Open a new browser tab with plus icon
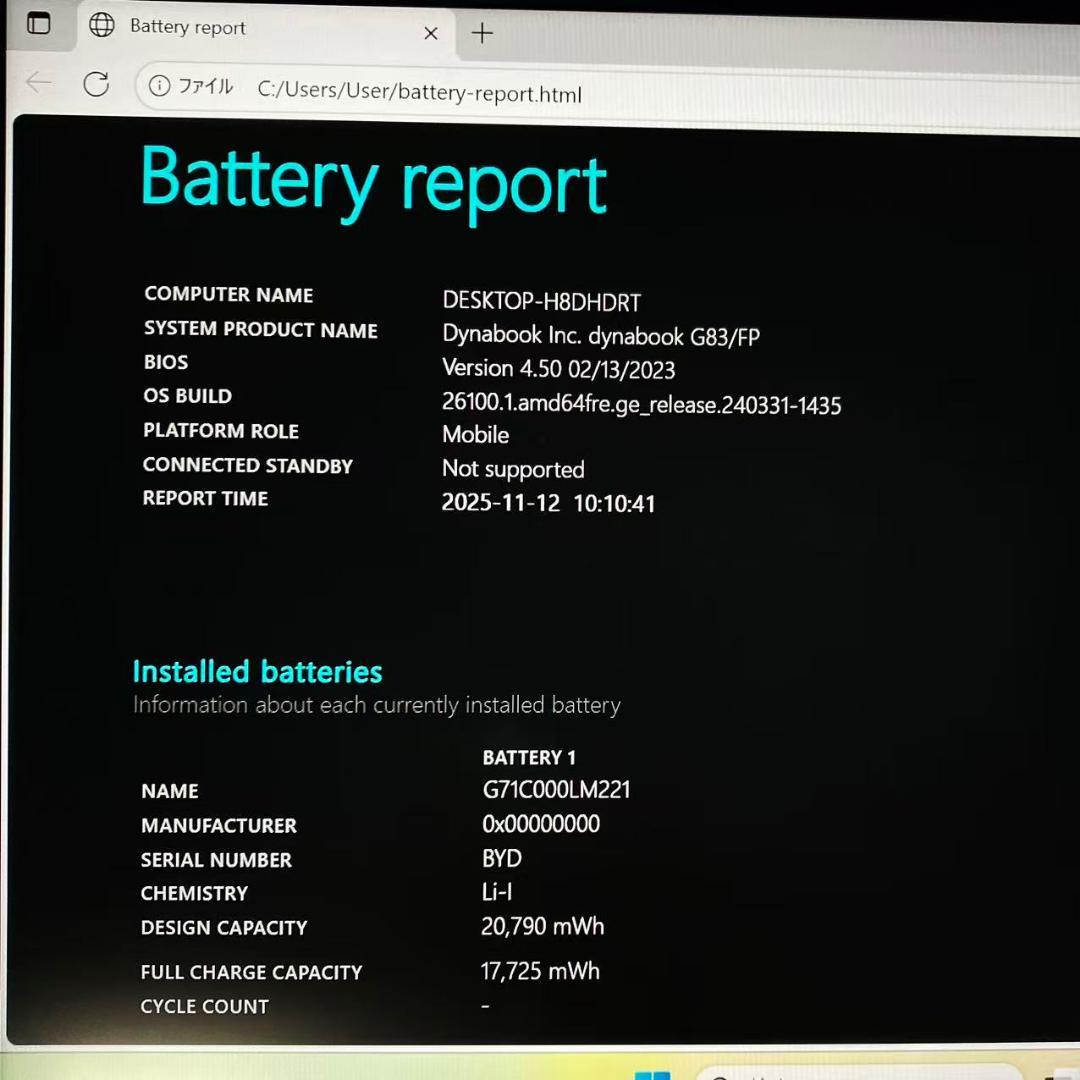 pyautogui.click(x=482, y=33)
